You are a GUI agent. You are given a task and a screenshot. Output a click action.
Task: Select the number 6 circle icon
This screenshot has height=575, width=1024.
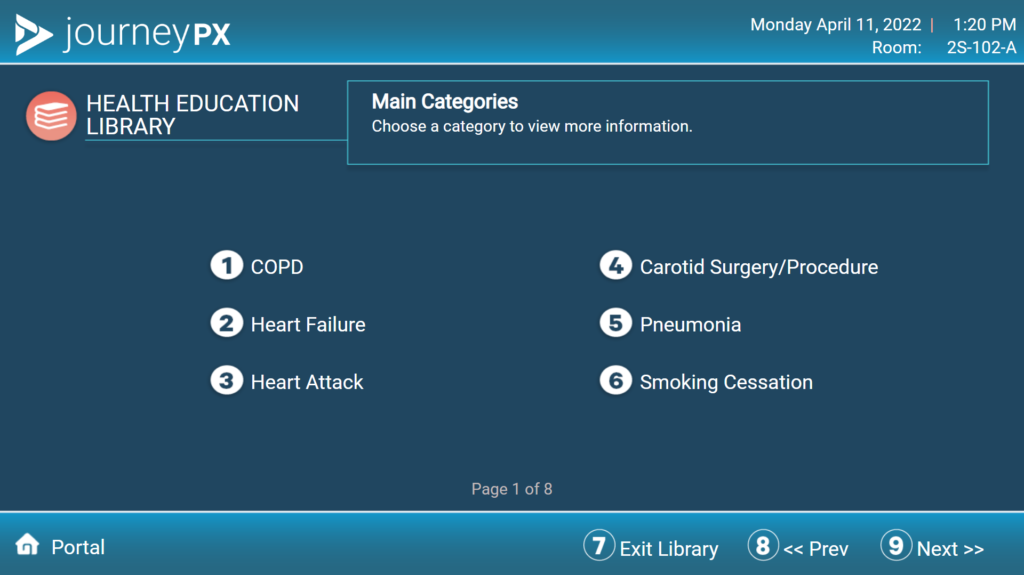[615, 380]
